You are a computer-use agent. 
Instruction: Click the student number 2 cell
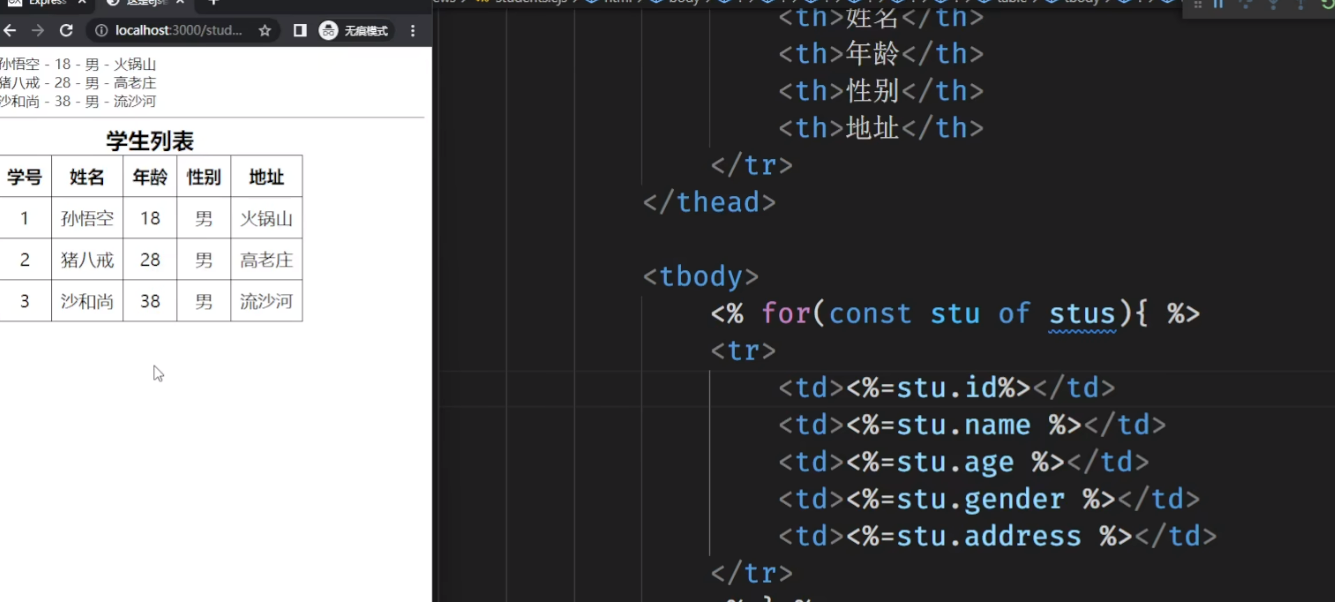[25, 260]
